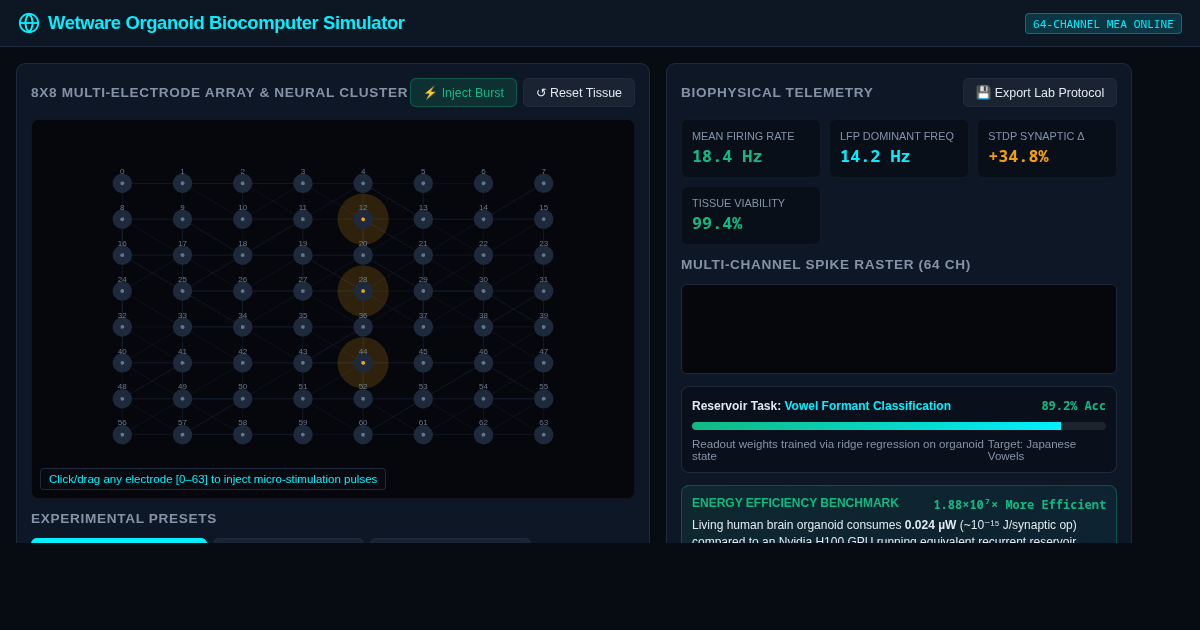Click the reservoir task accuracy progress bar

899,426
